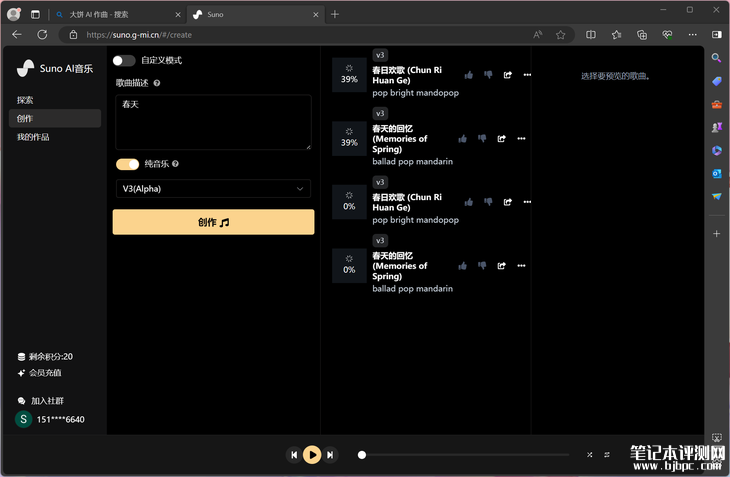The height and width of the screenshot is (477, 730).
Task: Skip to next track in player
Action: [x=330, y=455]
